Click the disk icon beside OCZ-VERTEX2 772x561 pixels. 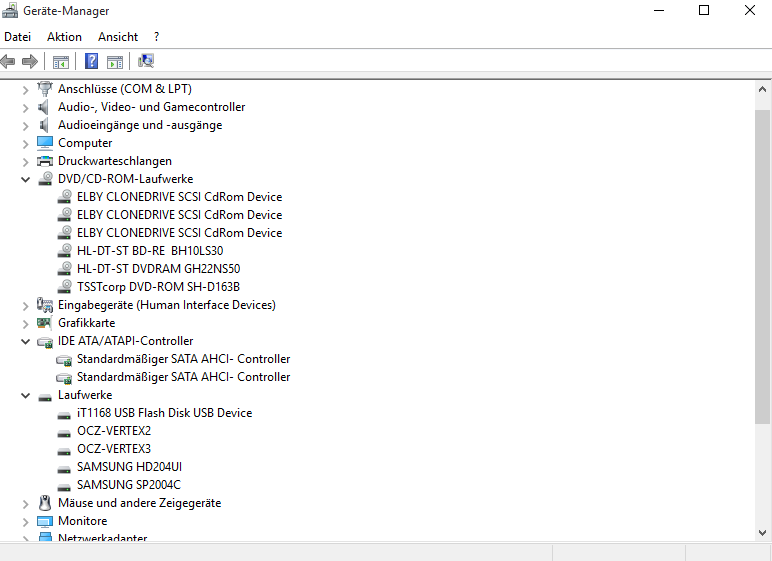click(x=64, y=433)
